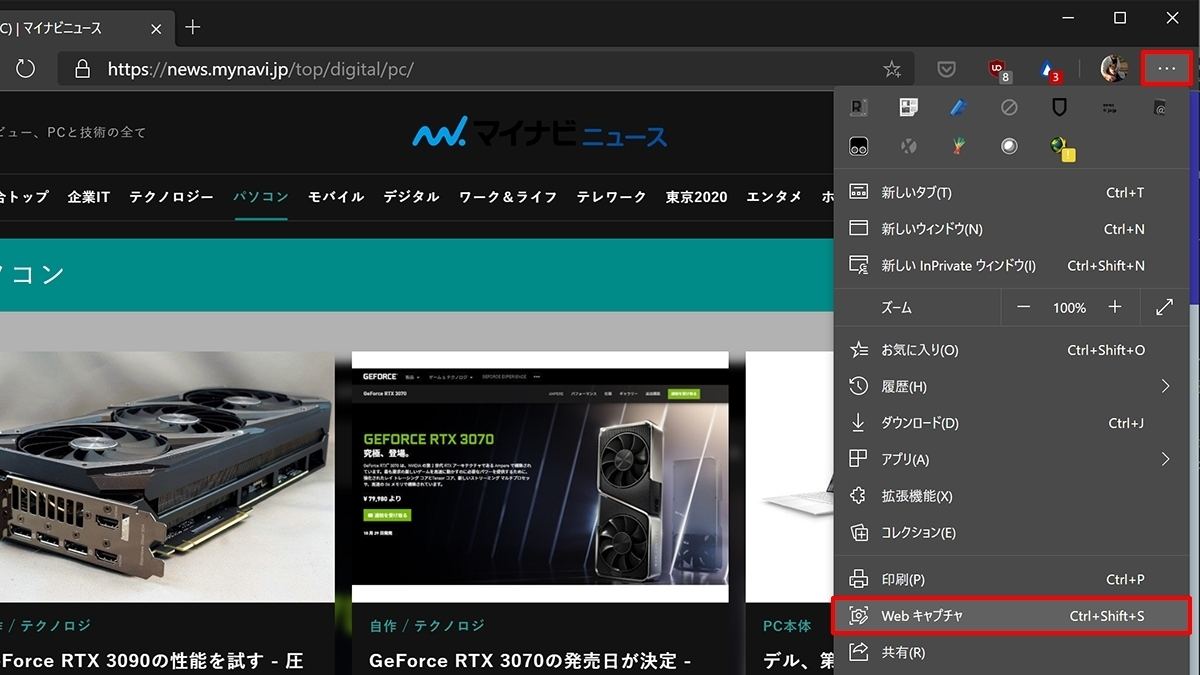The height and width of the screenshot is (675, 1200).
Task: Click the blue extension icon with badge 3
Action: click(x=1048, y=69)
